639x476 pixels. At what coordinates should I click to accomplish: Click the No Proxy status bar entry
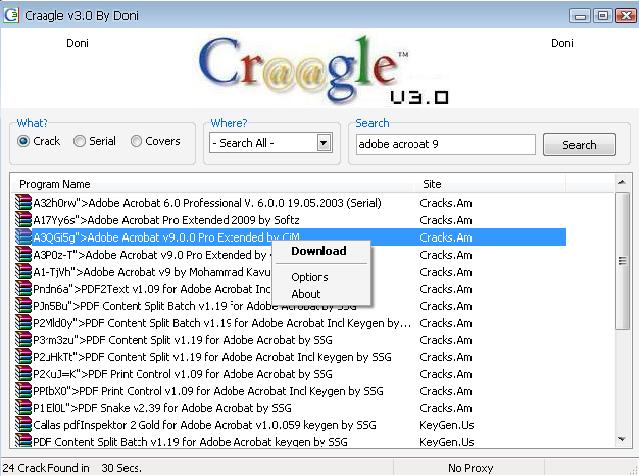click(x=471, y=468)
